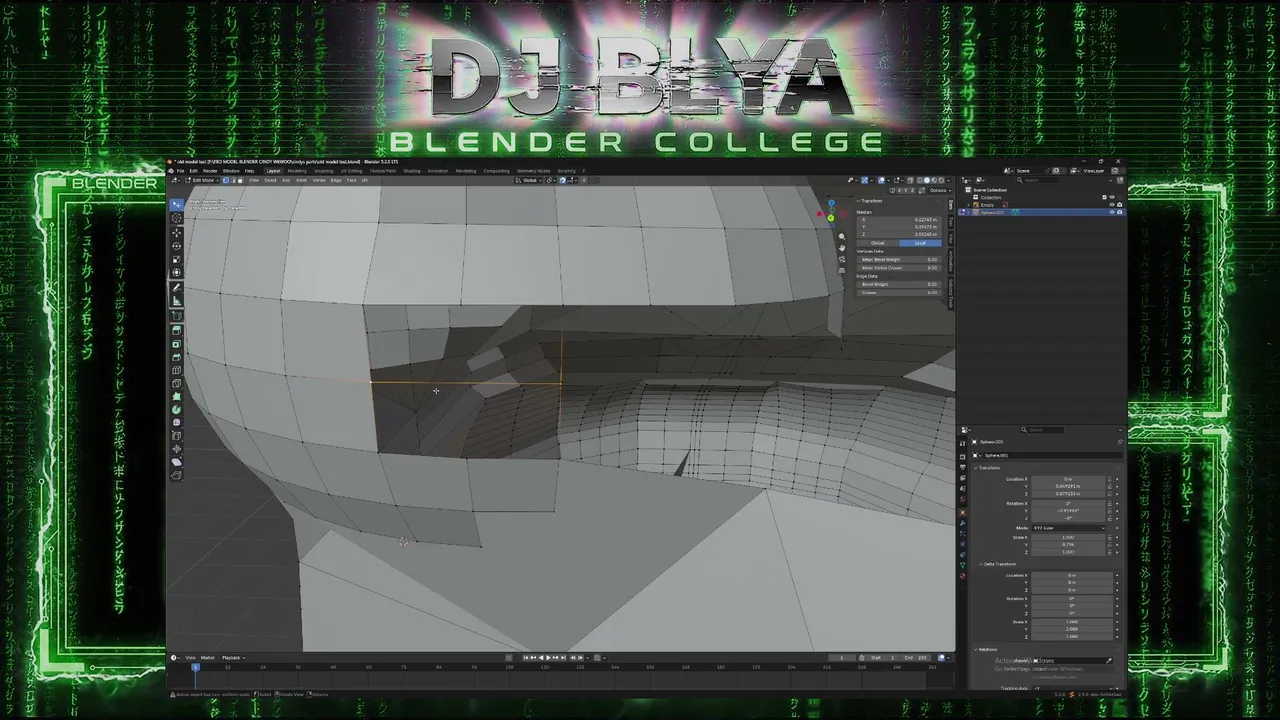Activate the Move tool

(177, 232)
